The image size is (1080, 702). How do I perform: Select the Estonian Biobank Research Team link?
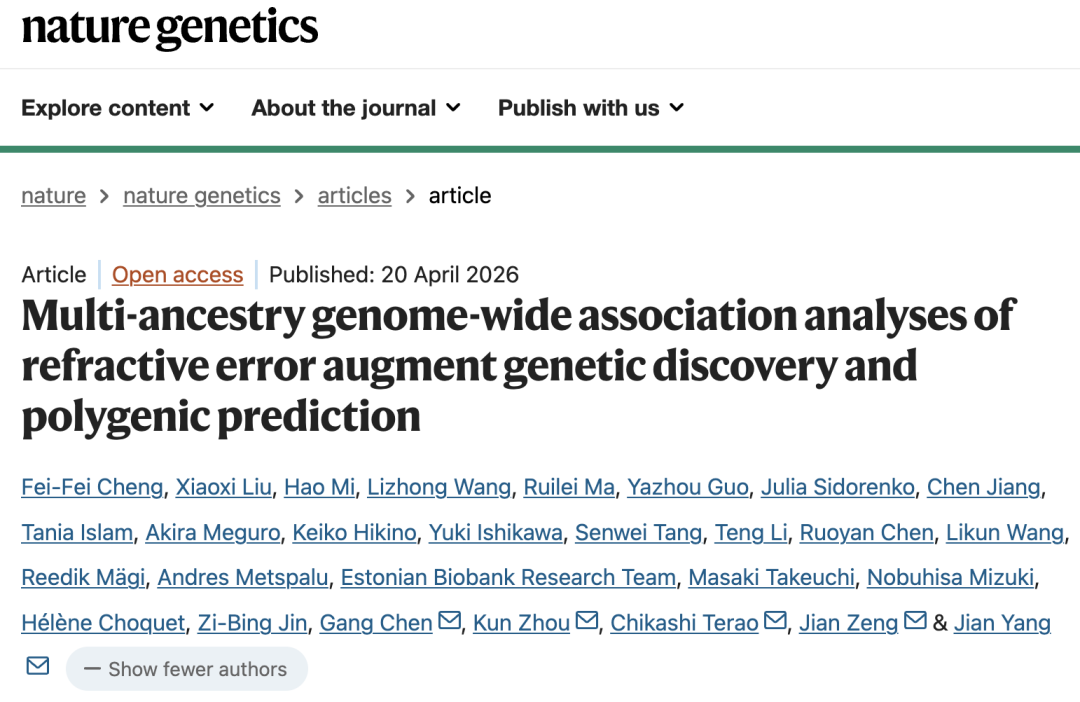coord(508,577)
